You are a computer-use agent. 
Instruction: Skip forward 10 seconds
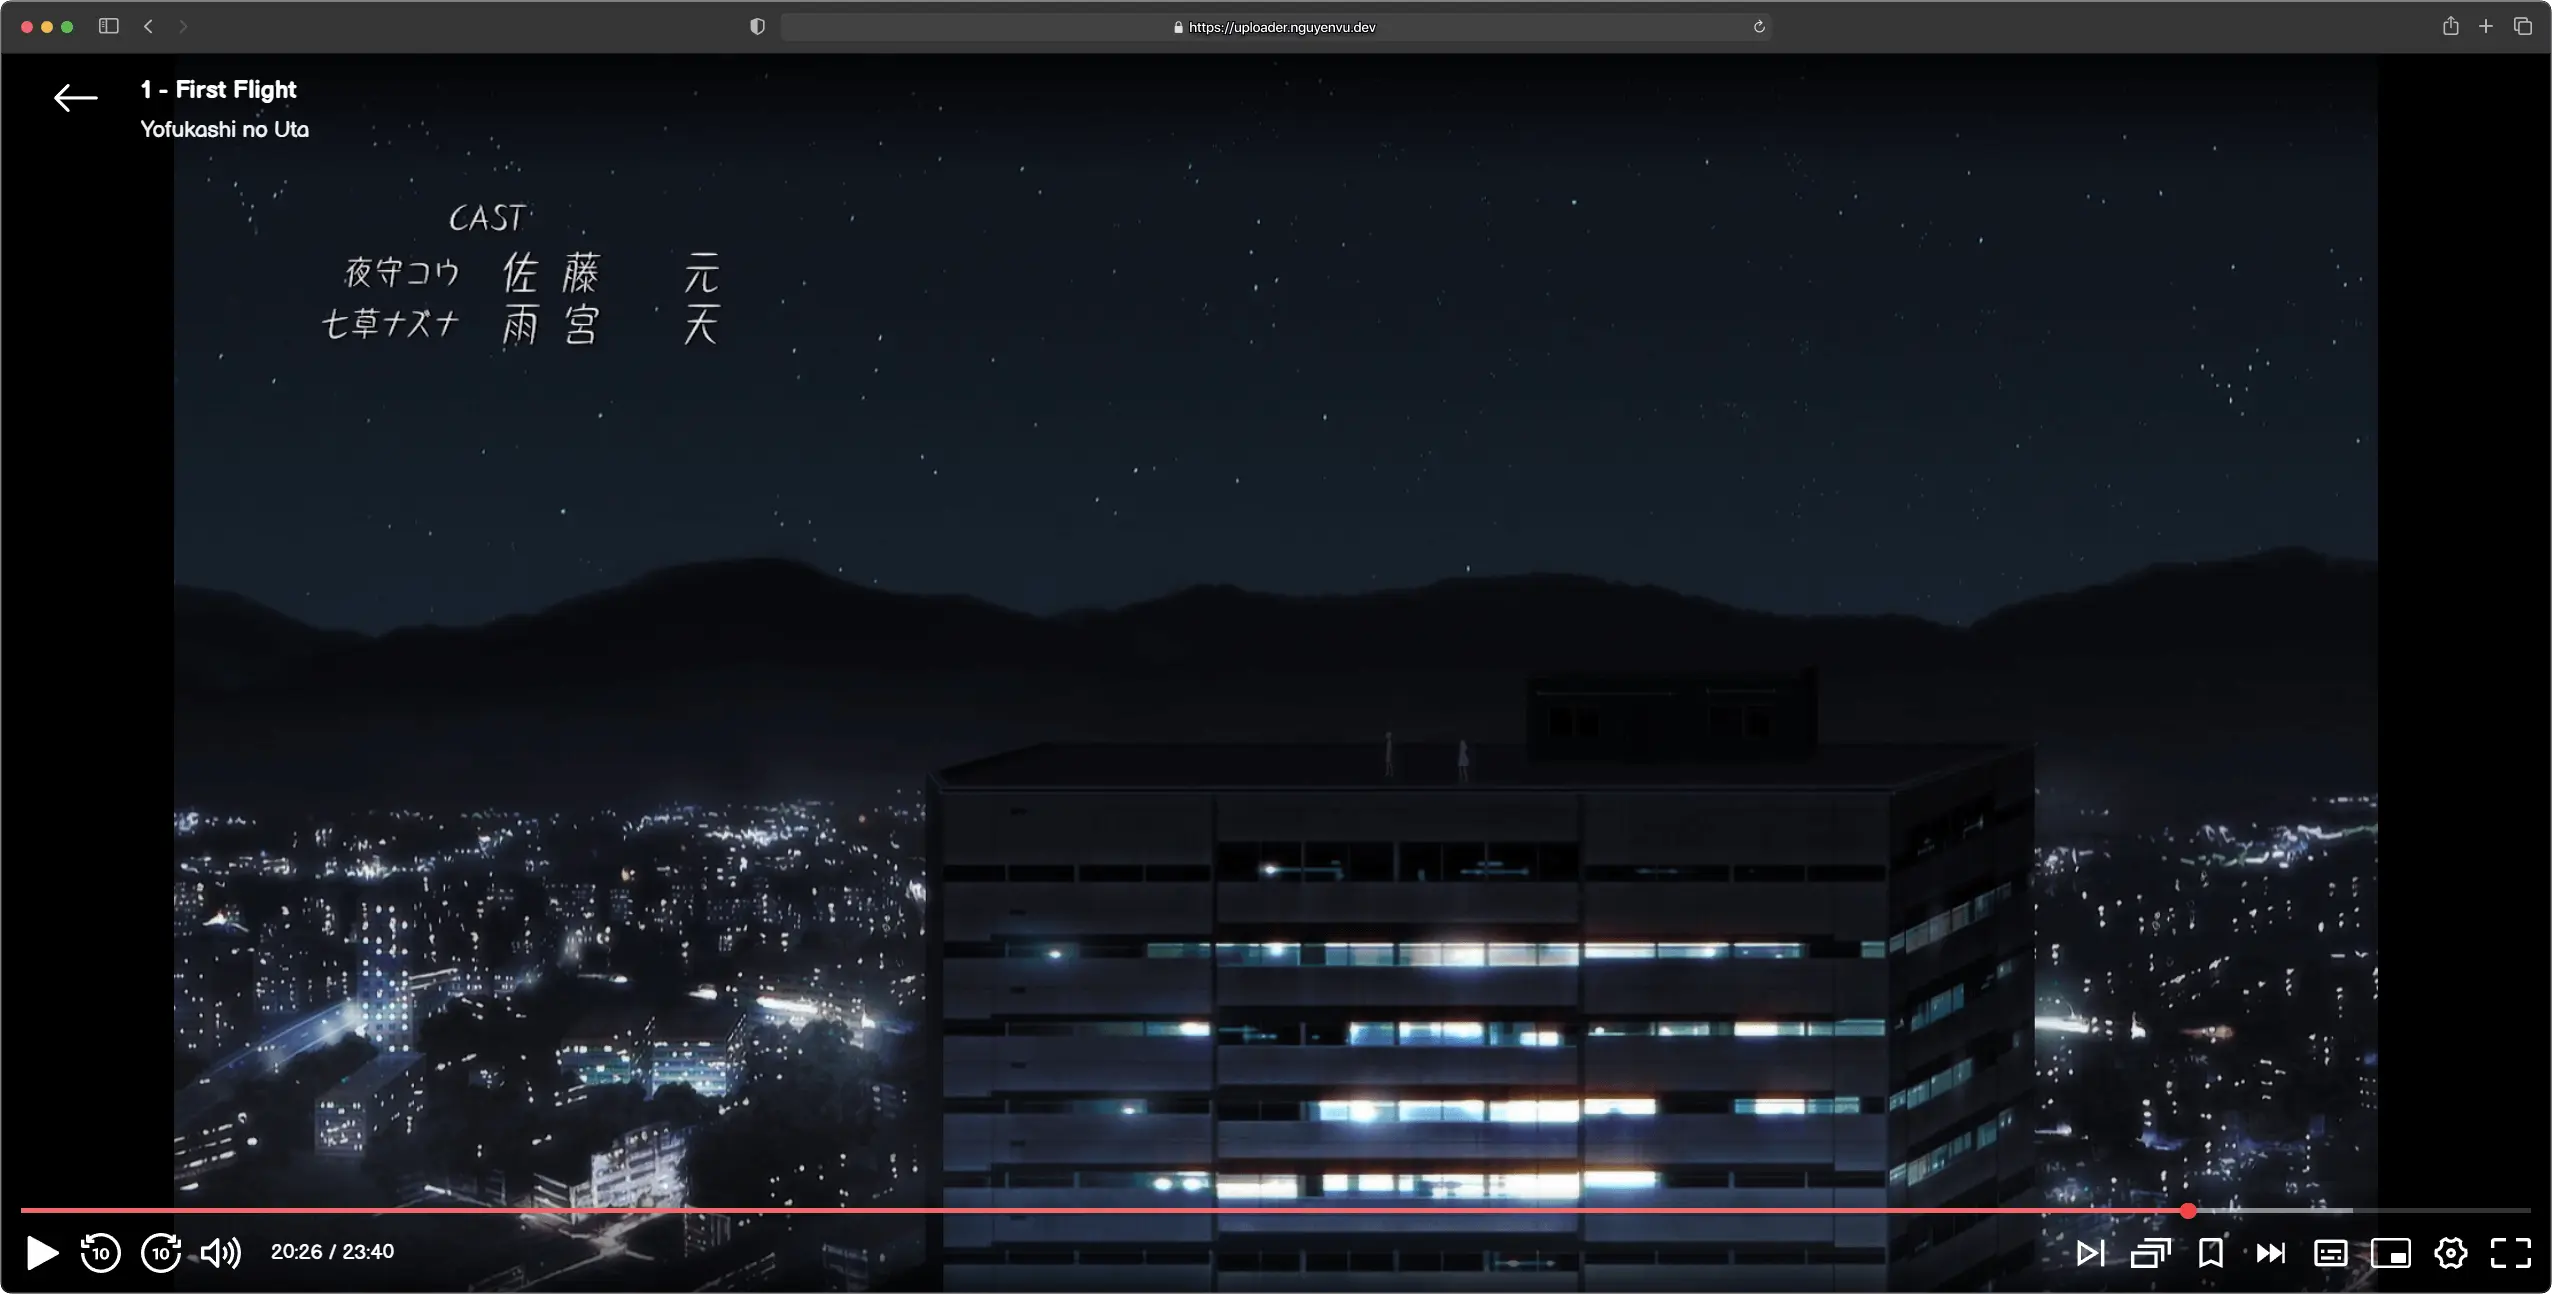click(x=161, y=1252)
